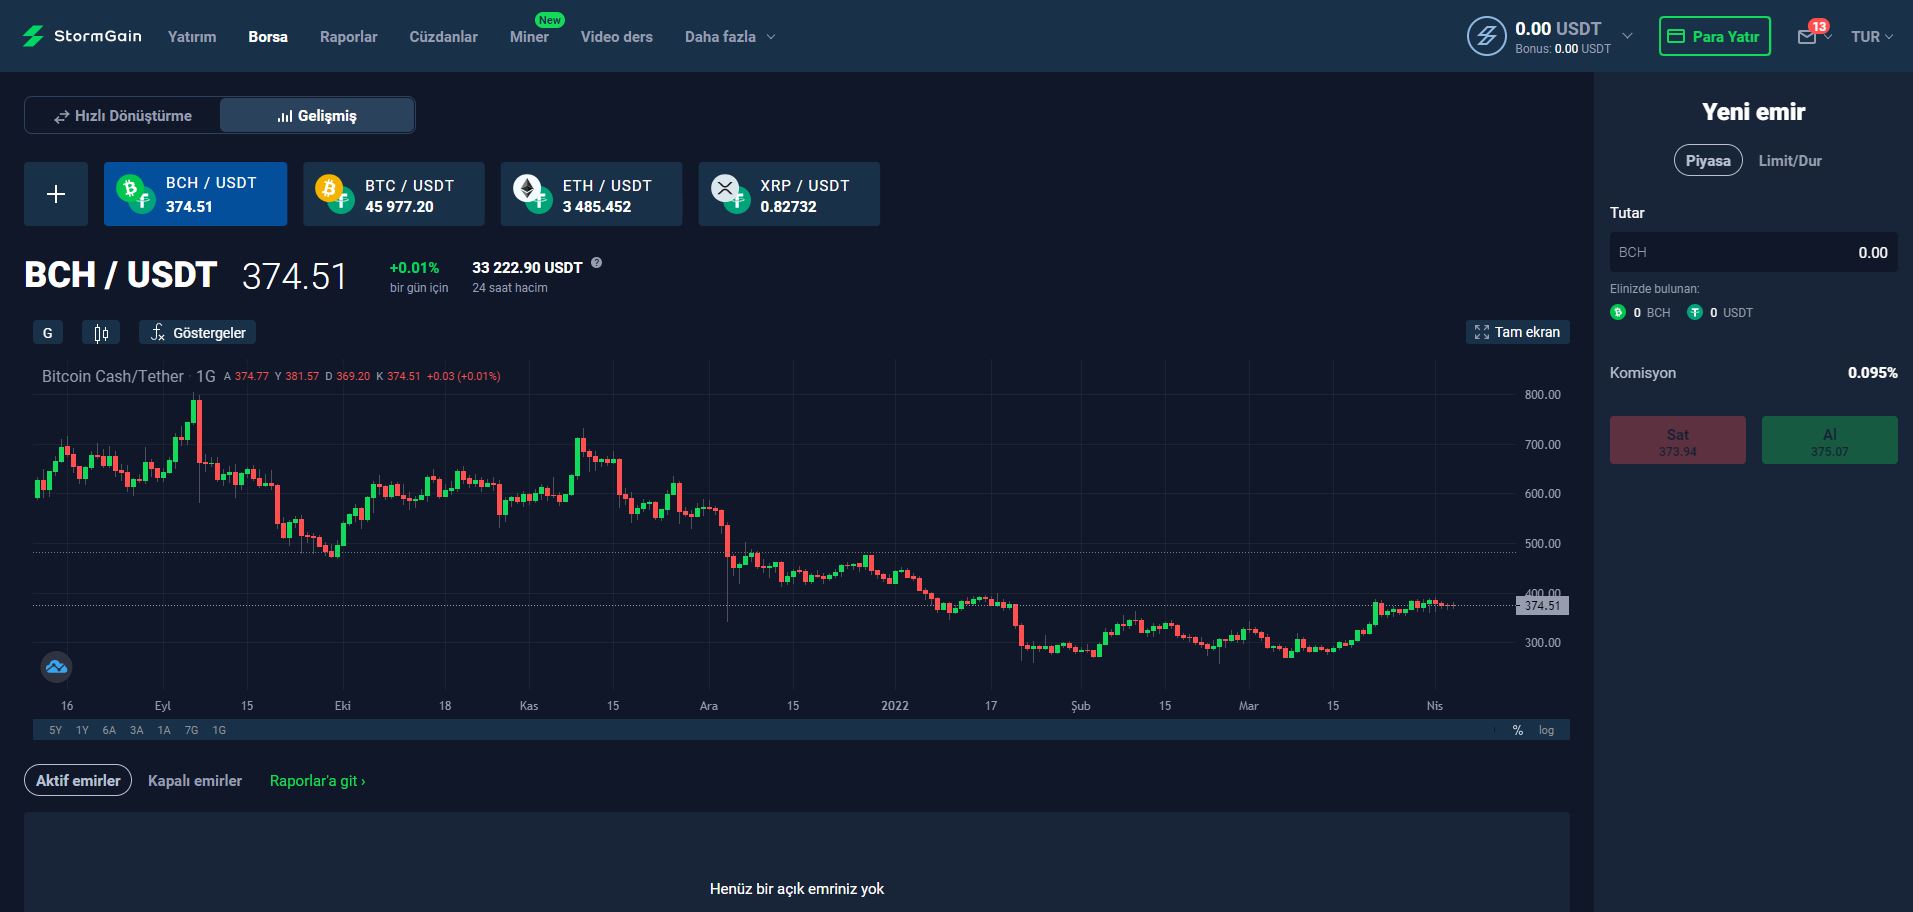Select the Limit/Dur order type
The height and width of the screenshot is (912, 1913).
pyautogui.click(x=1790, y=160)
